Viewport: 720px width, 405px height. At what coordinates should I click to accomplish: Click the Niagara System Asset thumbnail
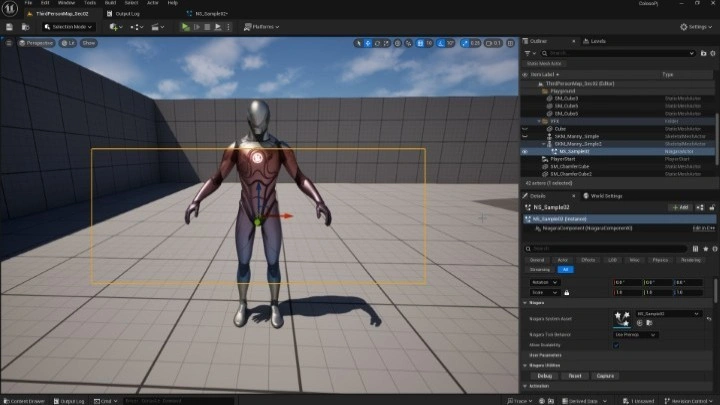point(621,317)
